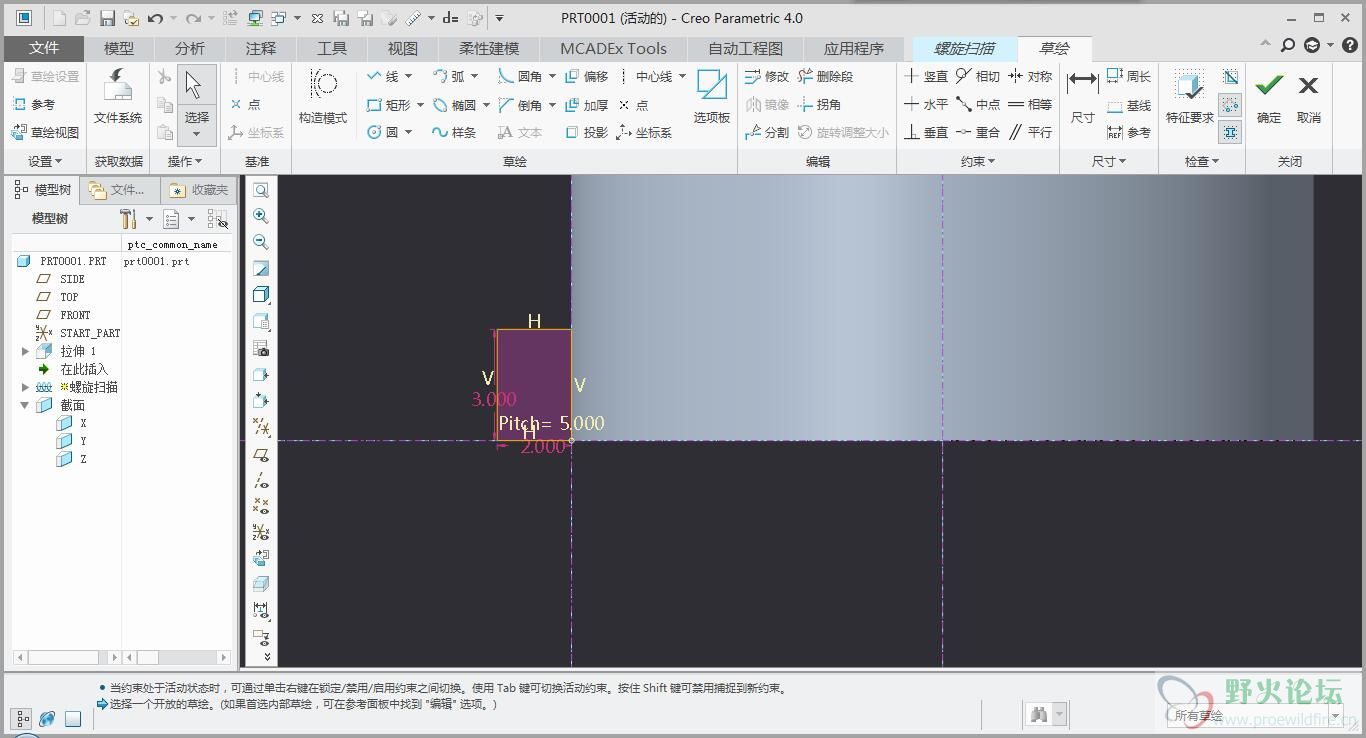The height and width of the screenshot is (738, 1366).
Task: Open the 文件 menu
Action: coord(44,48)
